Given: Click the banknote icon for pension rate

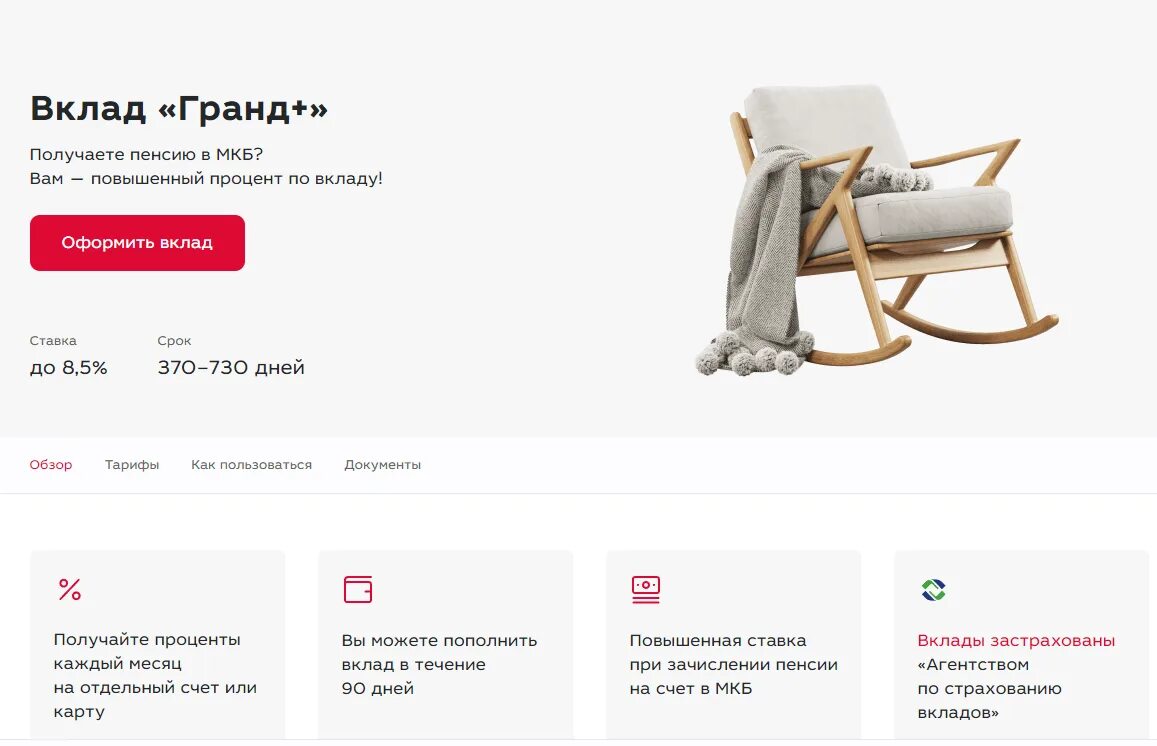Looking at the screenshot, I should 646,590.
